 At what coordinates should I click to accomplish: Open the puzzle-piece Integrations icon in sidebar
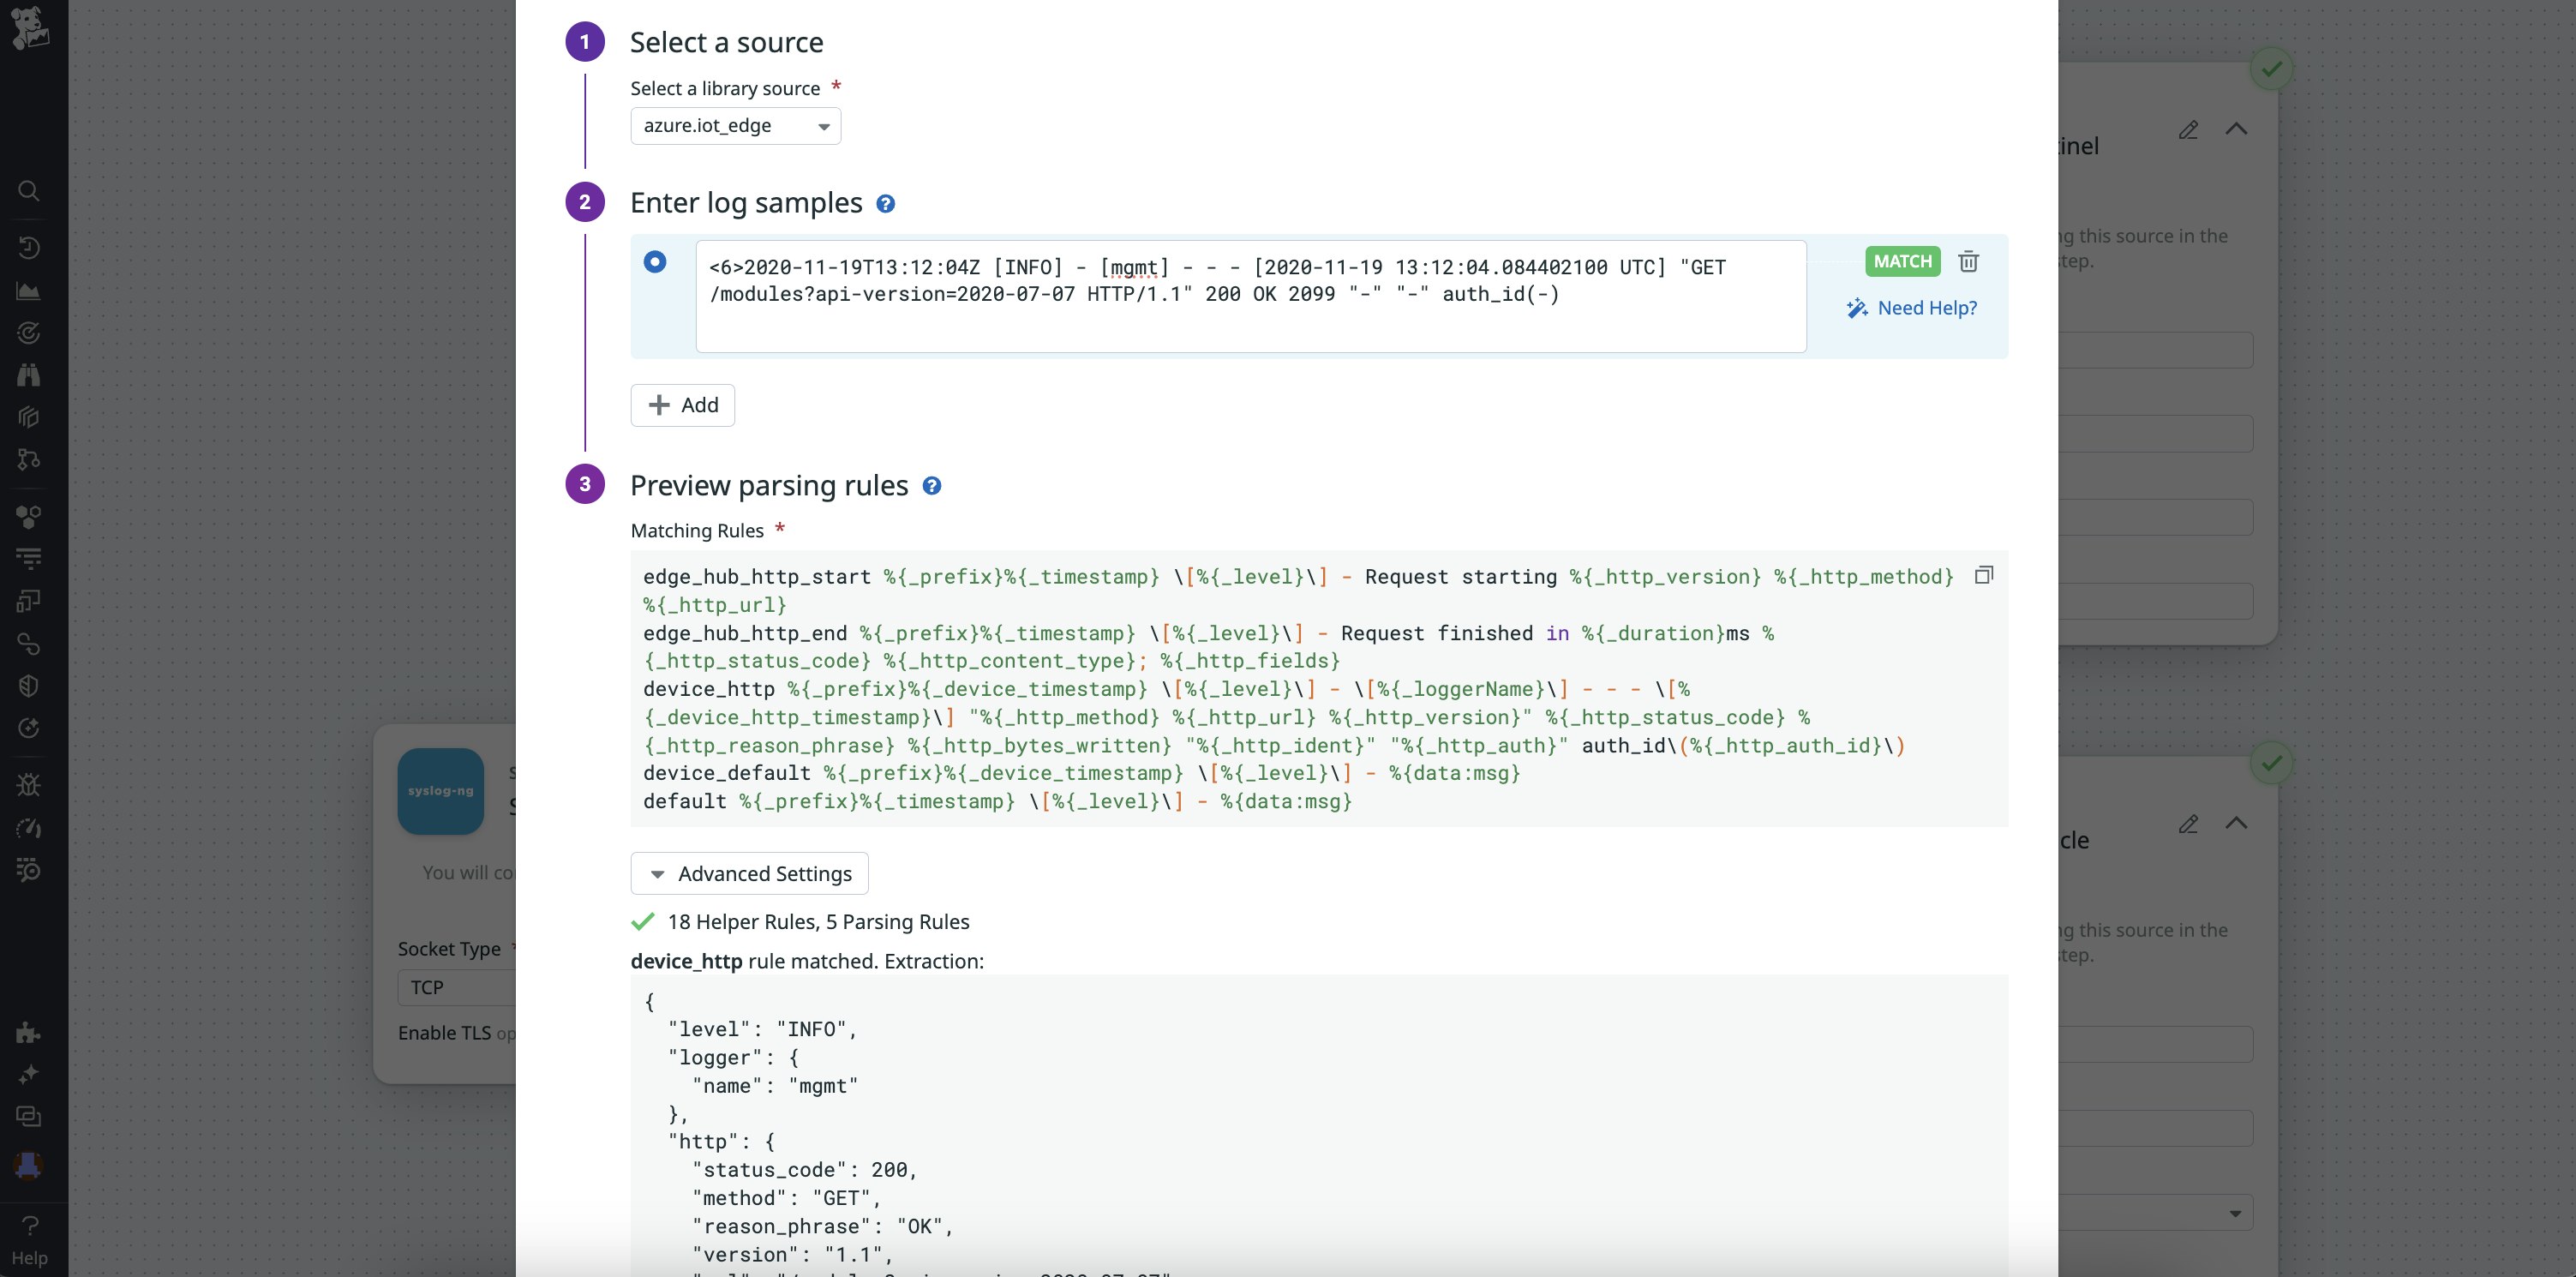pyautogui.click(x=29, y=1032)
